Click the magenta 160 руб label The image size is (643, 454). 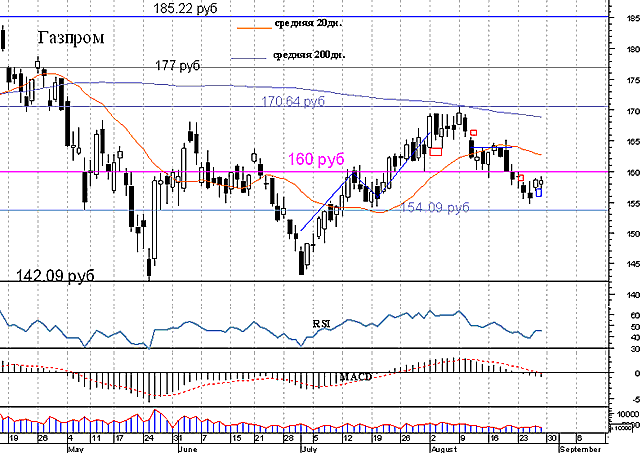coord(316,159)
